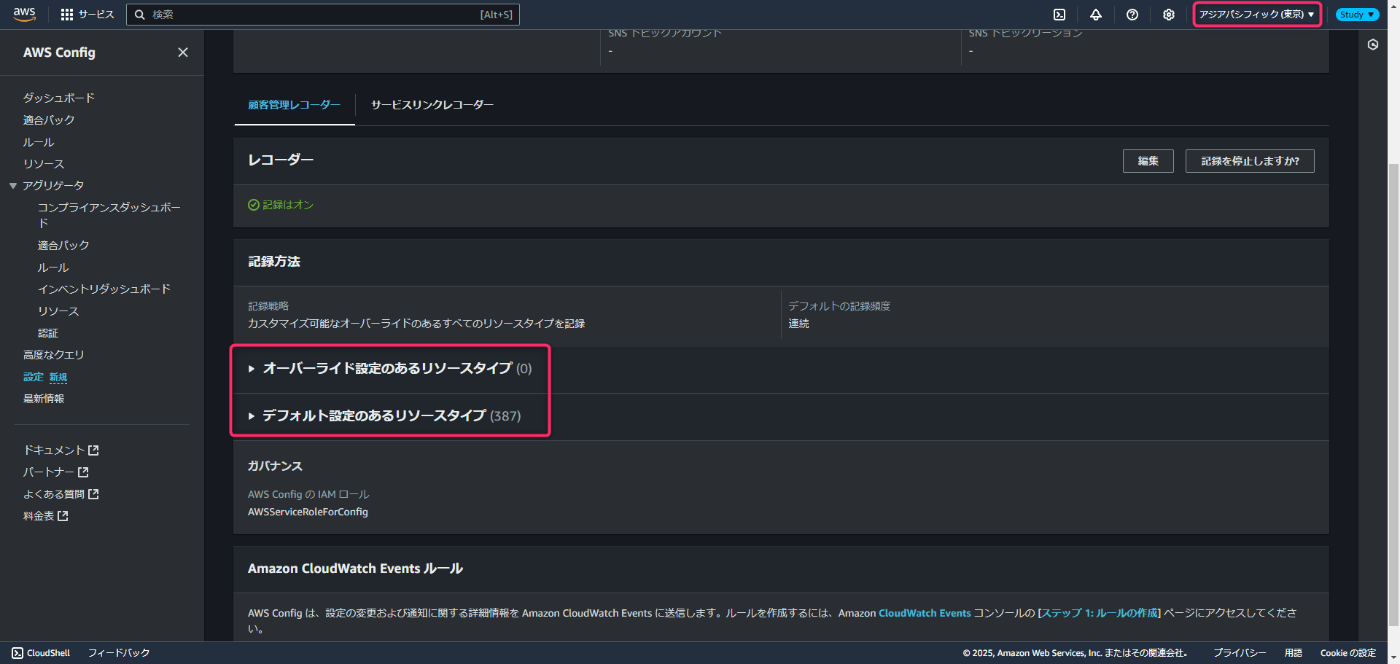Open ドキュメント external link
1400x664 pixels.
pyautogui.click(x=61, y=450)
